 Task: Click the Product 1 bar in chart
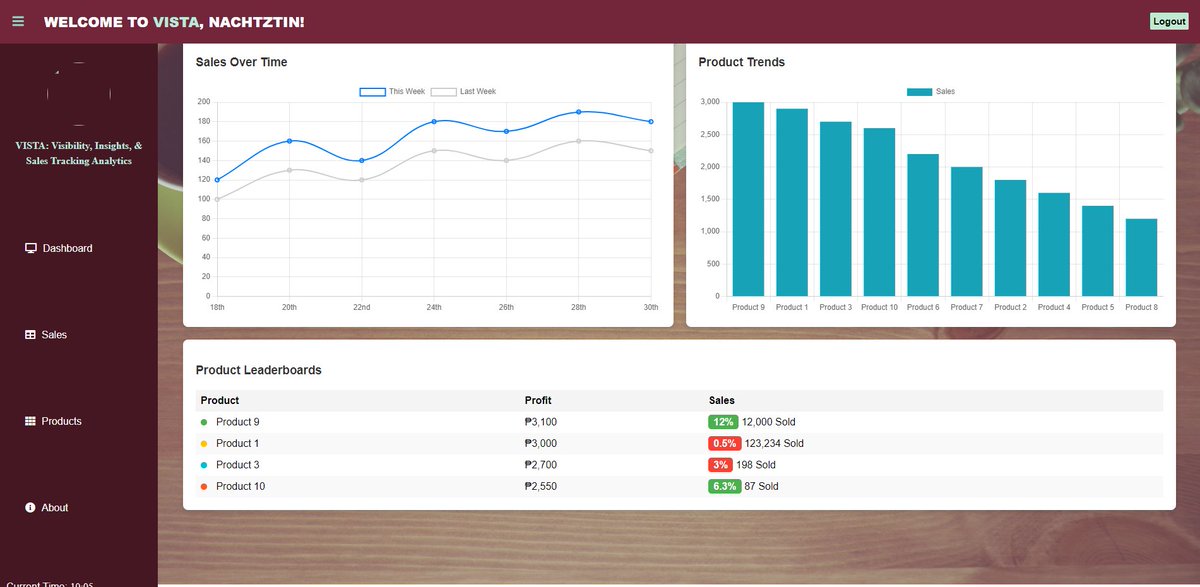coord(792,202)
